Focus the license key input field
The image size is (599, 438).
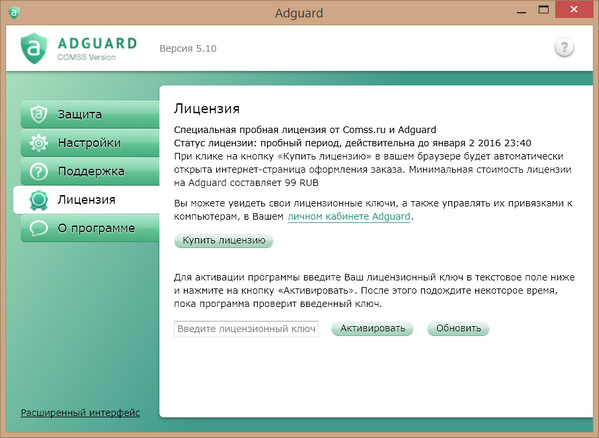(x=246, y=329)
